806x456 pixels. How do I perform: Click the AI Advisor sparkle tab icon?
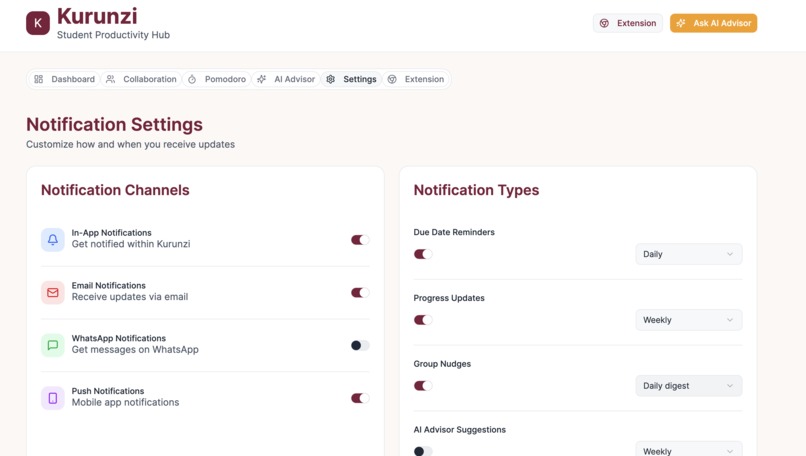262,79
